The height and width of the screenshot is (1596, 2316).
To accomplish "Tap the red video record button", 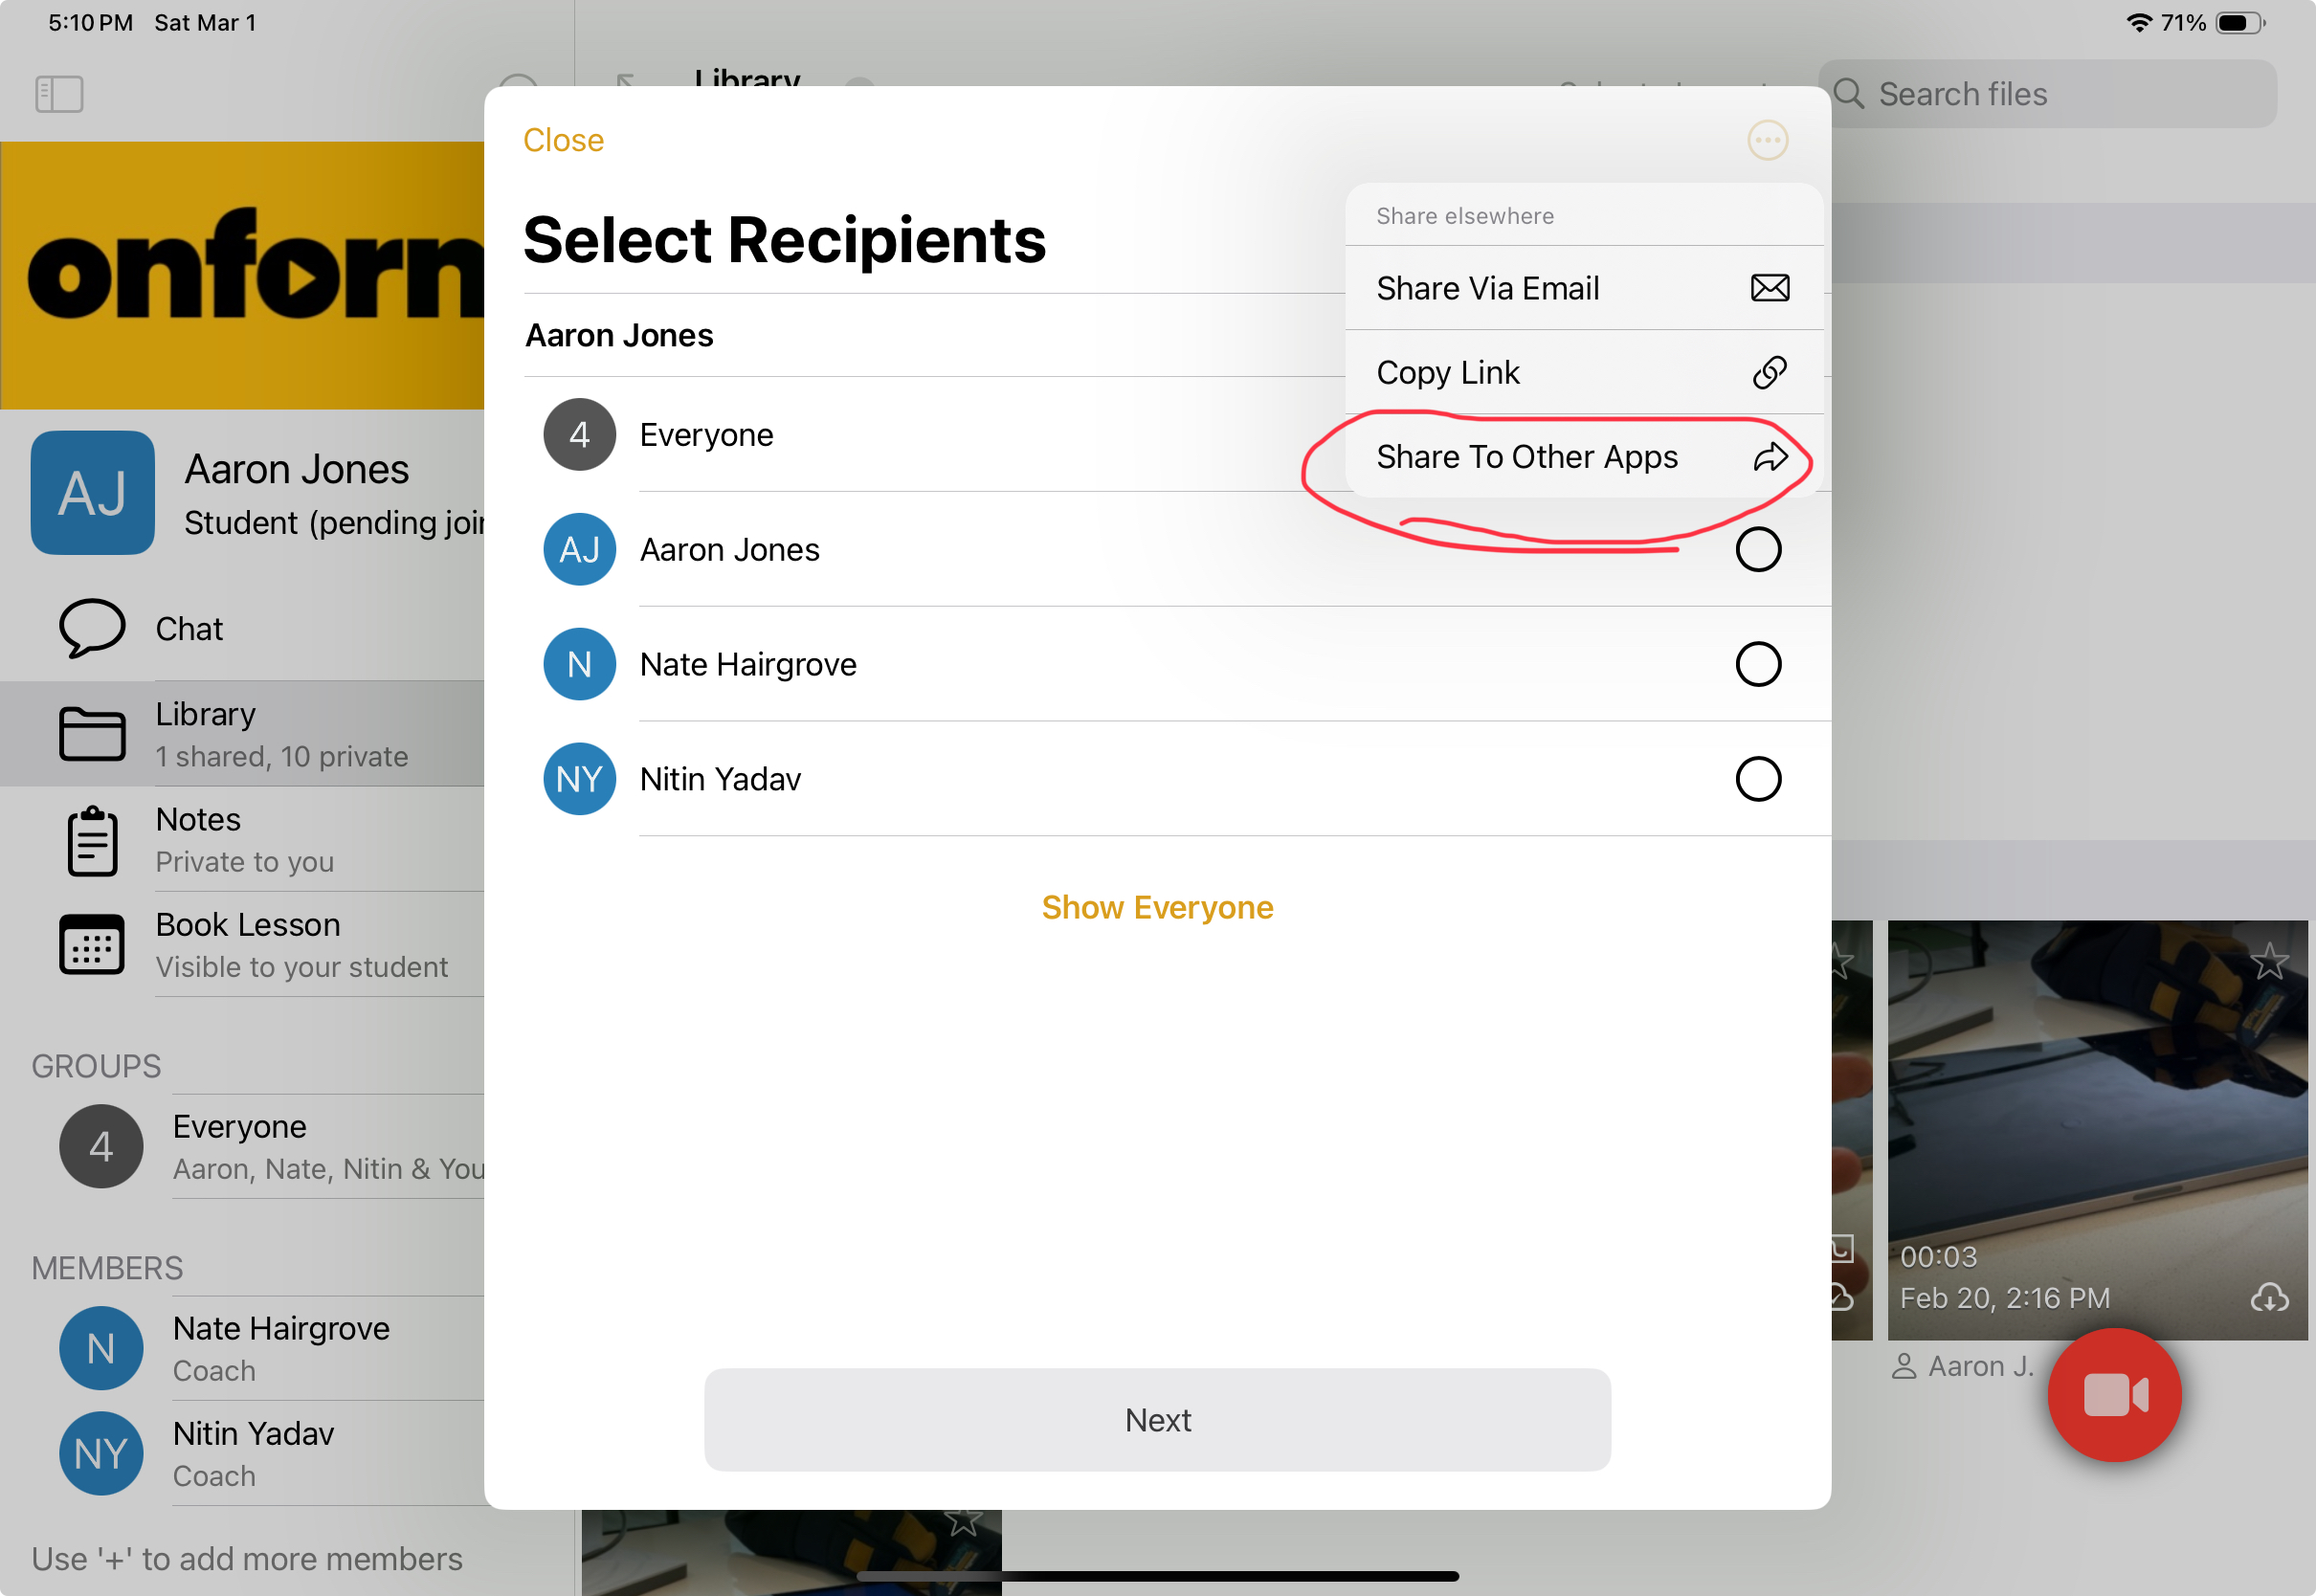I will 2113,1394.
